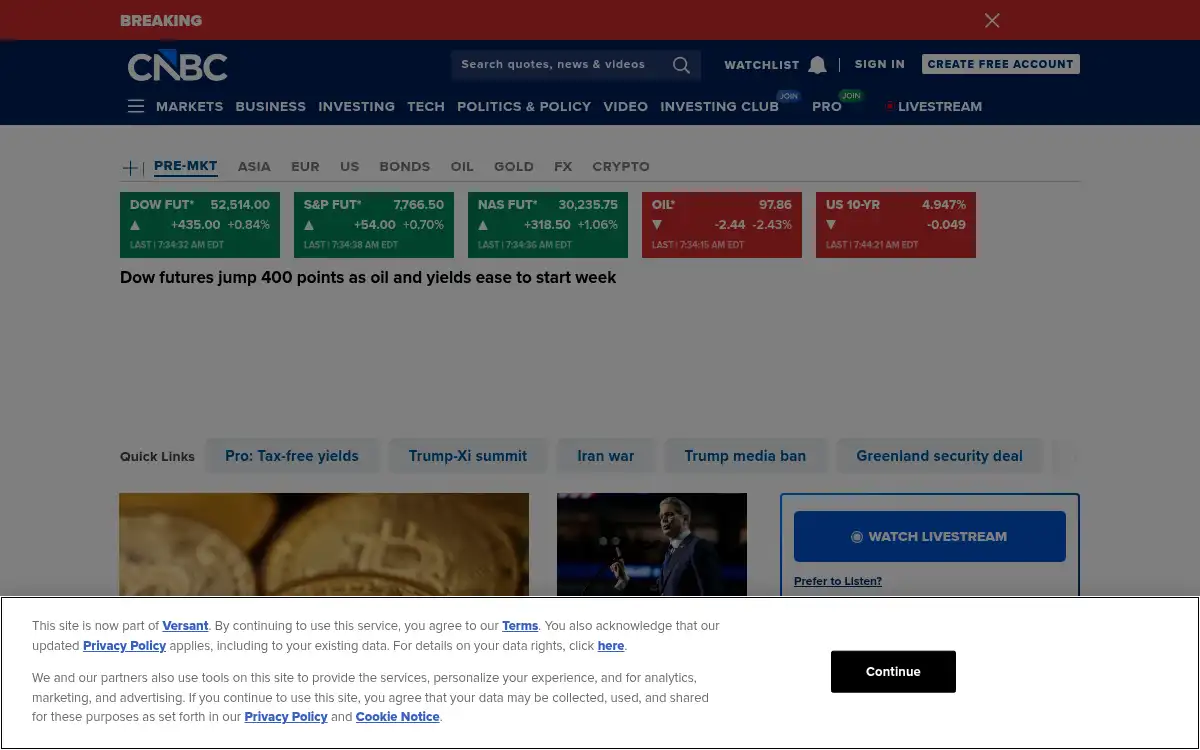Open the Cookie Notice link
This screenshot has width=1200, height=750.
(x=398, y=717)
